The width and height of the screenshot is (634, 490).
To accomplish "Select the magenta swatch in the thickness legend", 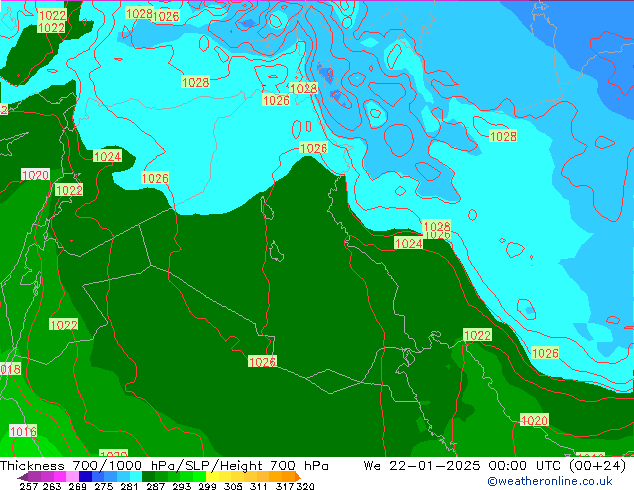I will pyautogui.click(x=60, y=476).
